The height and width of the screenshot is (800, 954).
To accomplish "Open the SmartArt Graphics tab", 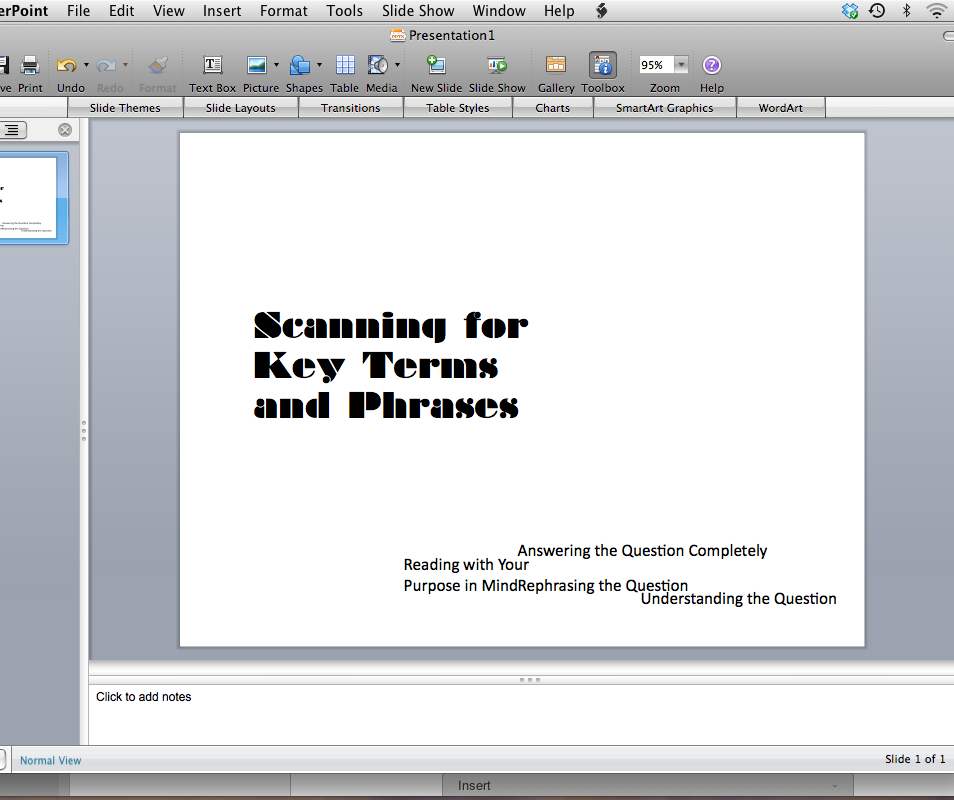I will 664,108.
